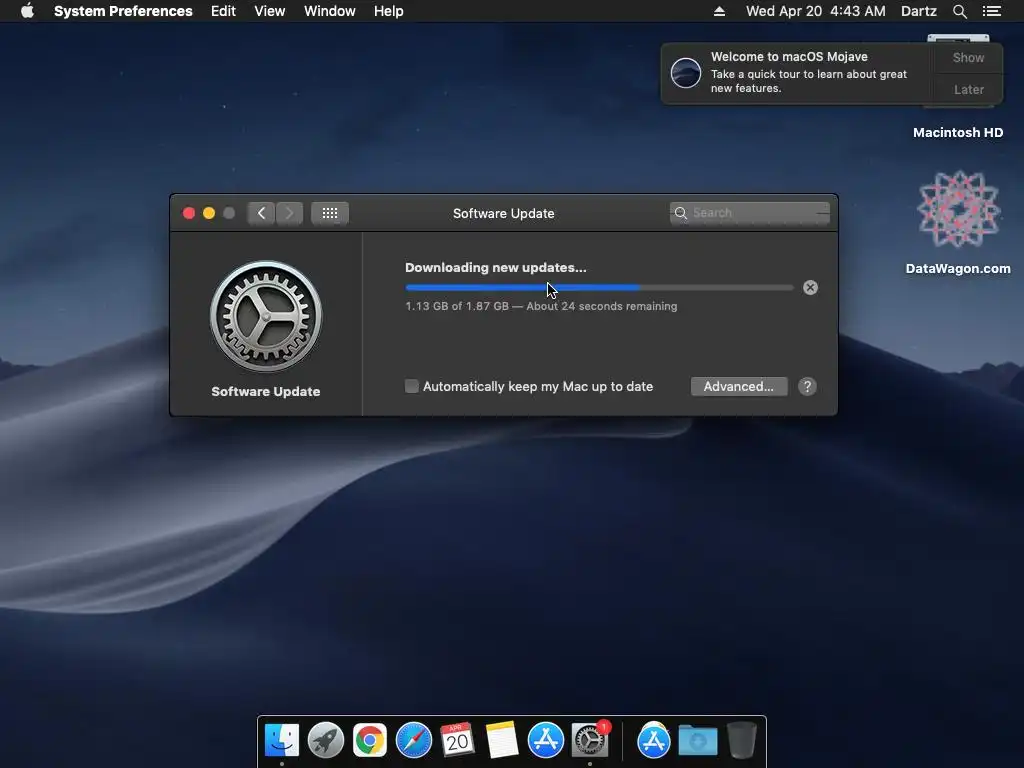Click the Search field in Software Update

tap(750, 213)
